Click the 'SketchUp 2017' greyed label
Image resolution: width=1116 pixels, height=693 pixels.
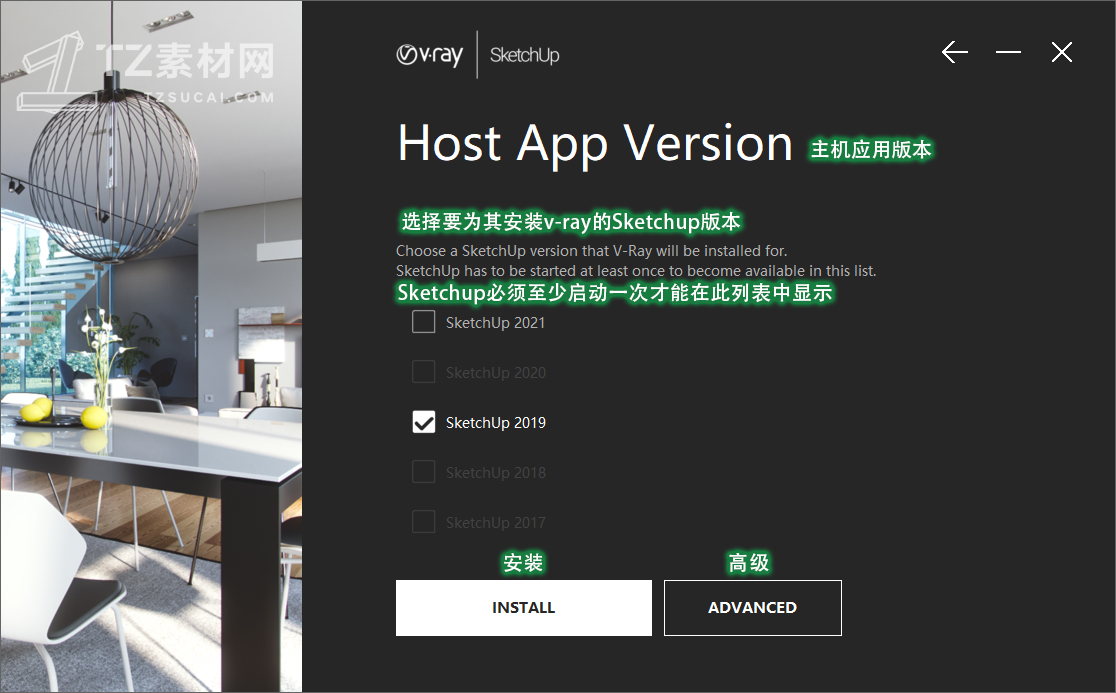pyautogui.click(x=495, y=523)
